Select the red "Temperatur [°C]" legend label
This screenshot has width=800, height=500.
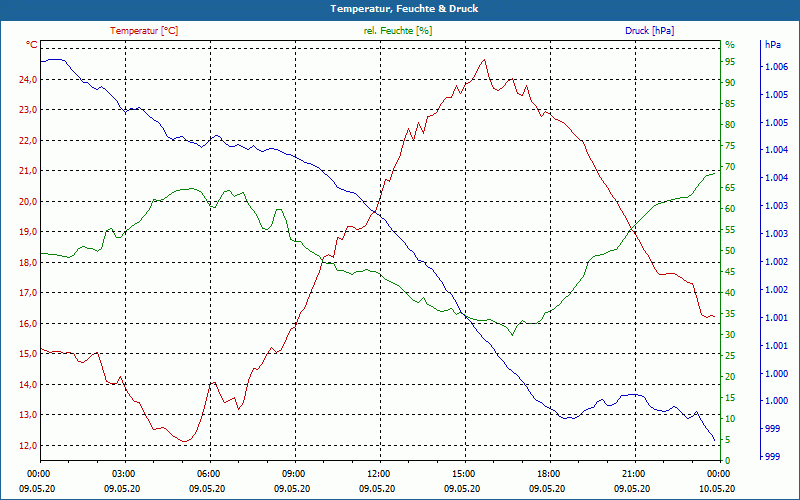click(144, 31)
